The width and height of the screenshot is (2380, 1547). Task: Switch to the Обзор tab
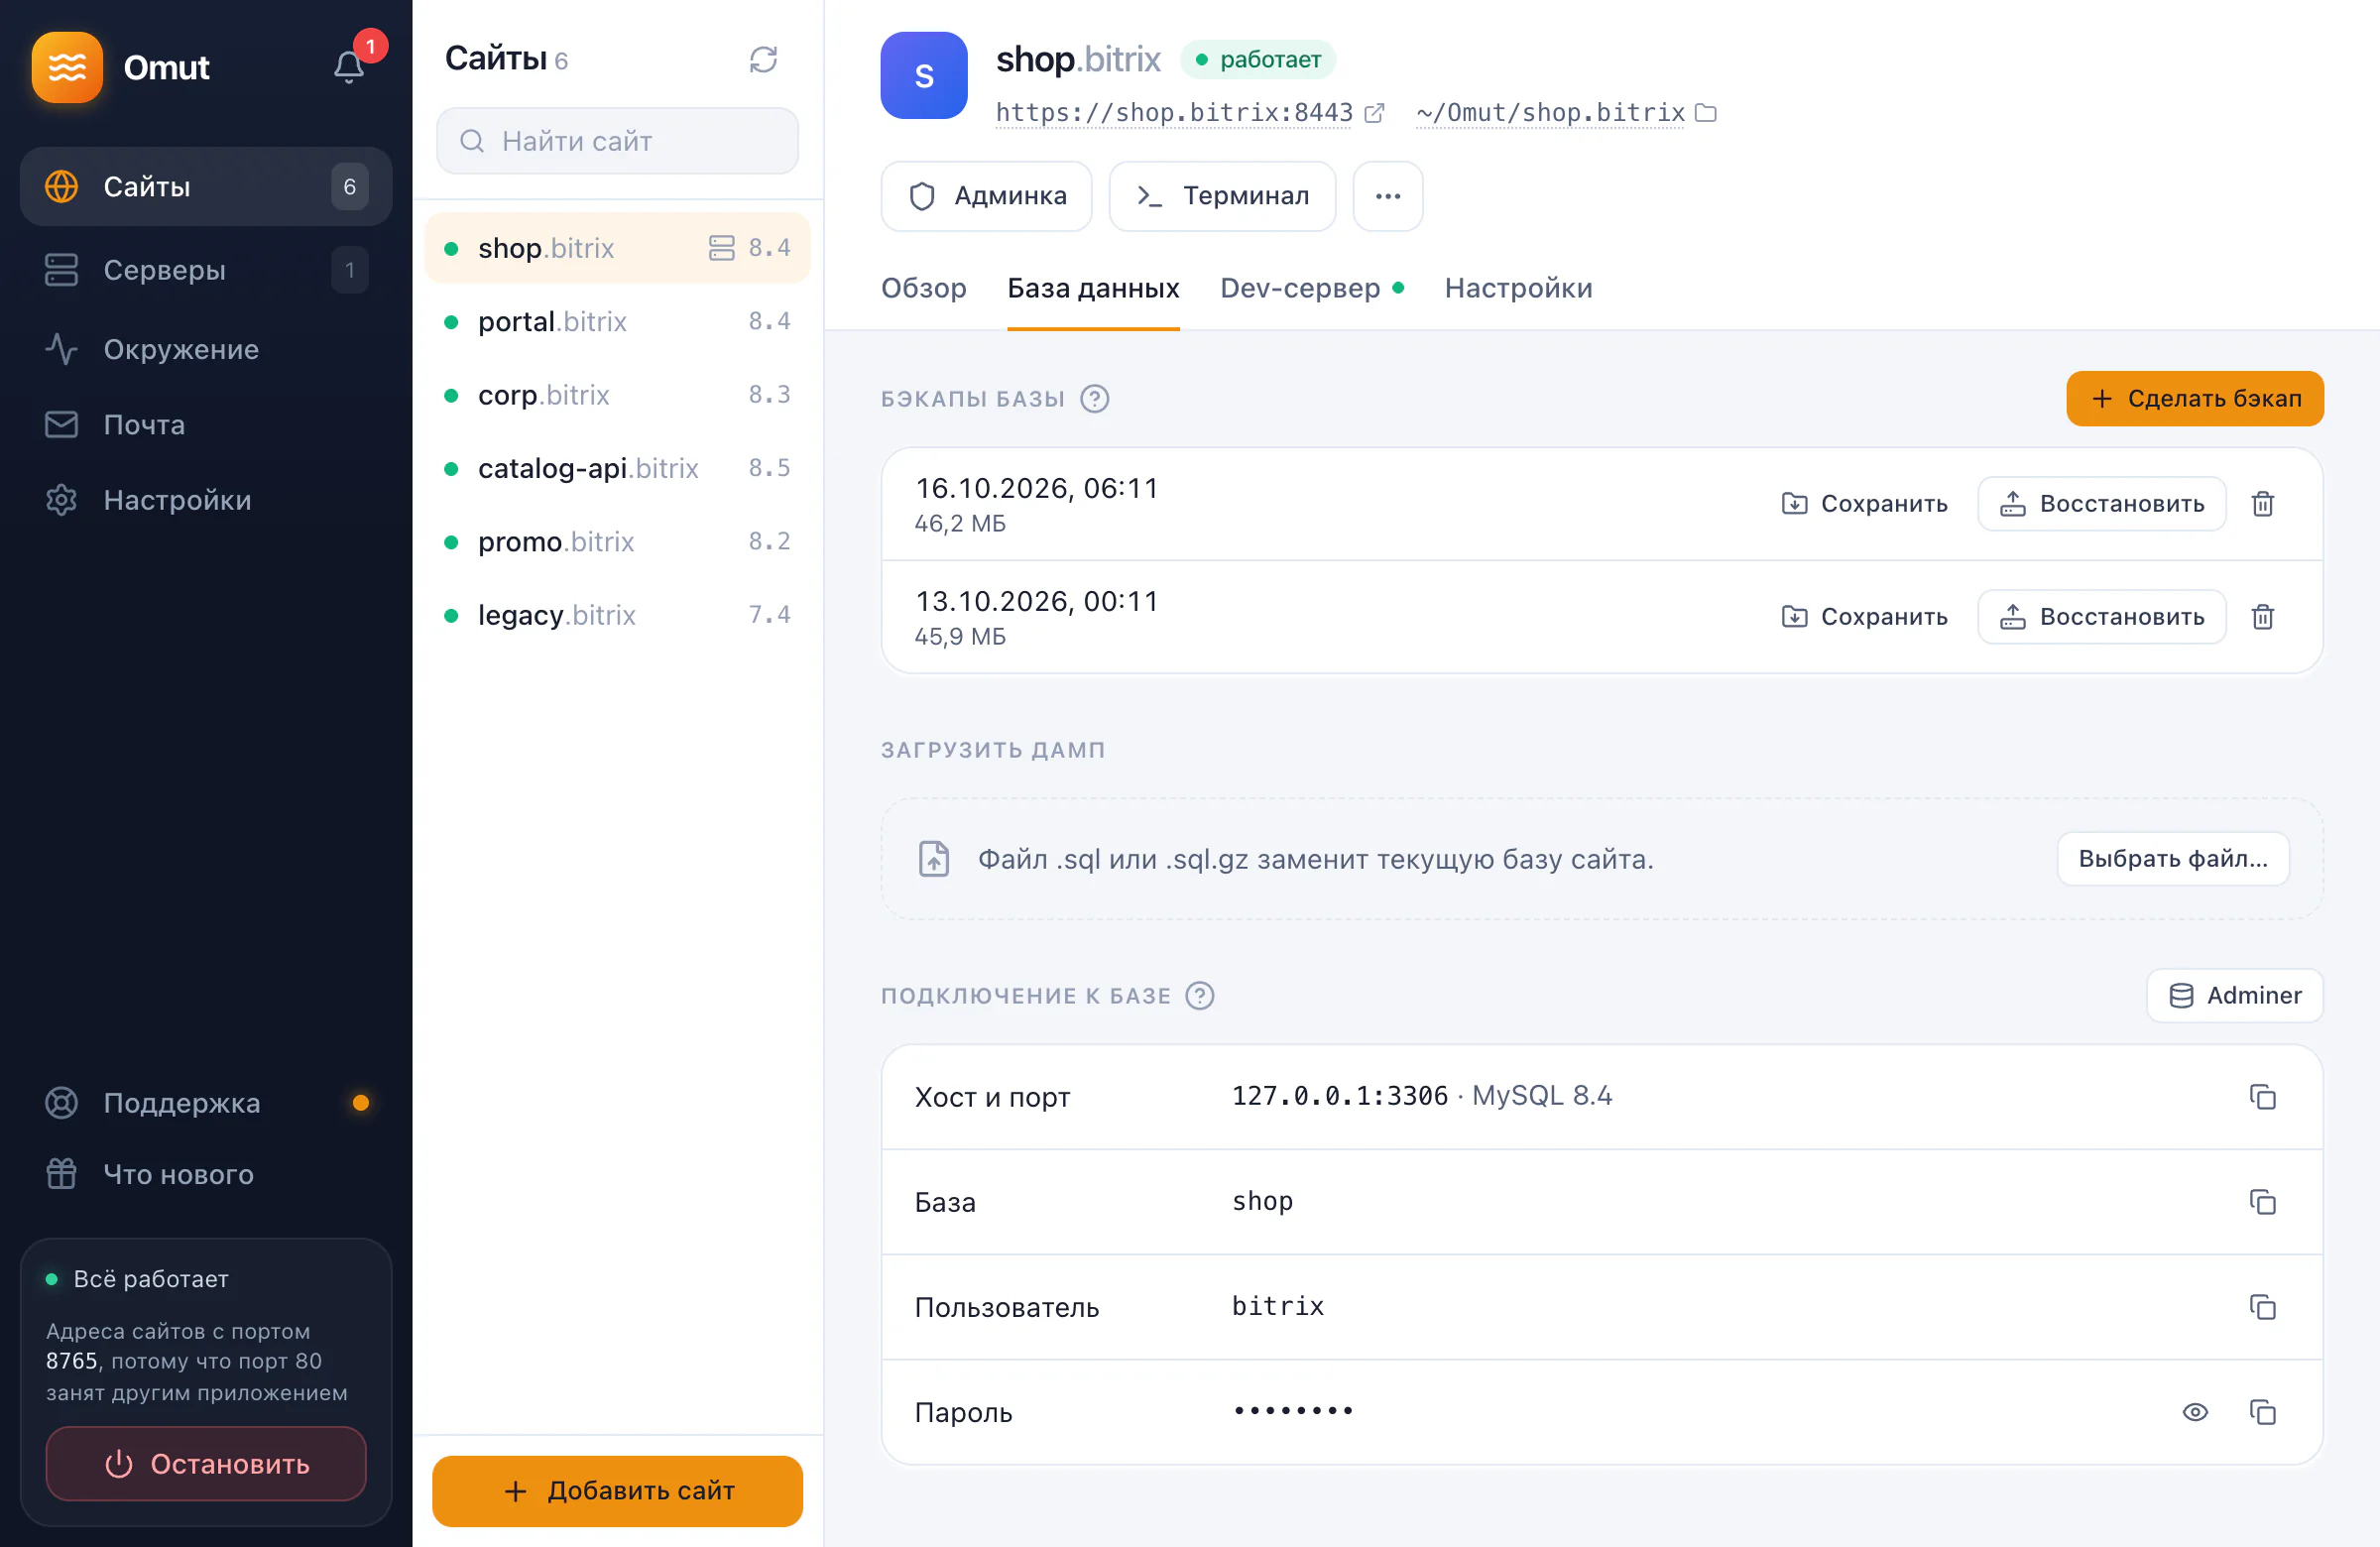click(x=923, y=288)
